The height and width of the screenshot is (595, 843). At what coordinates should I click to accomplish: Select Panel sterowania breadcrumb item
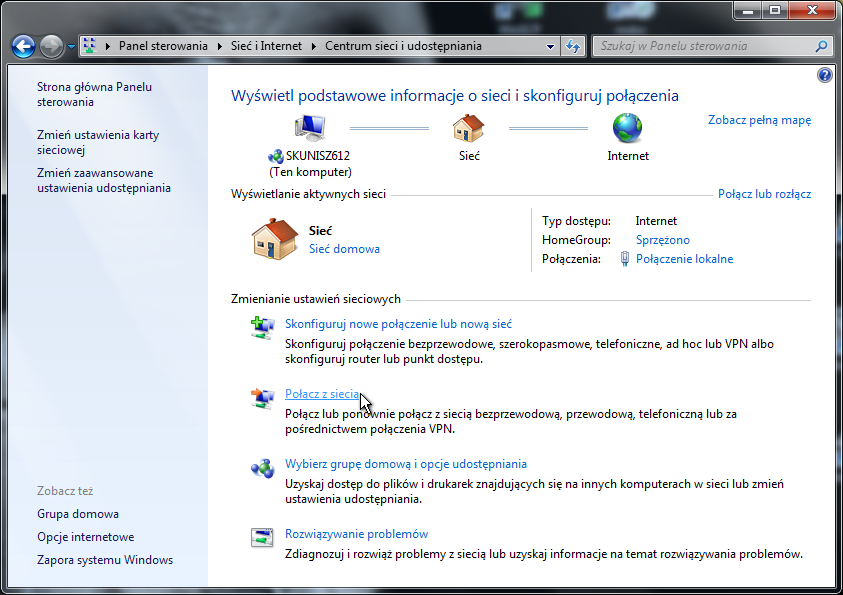point(163,46)
